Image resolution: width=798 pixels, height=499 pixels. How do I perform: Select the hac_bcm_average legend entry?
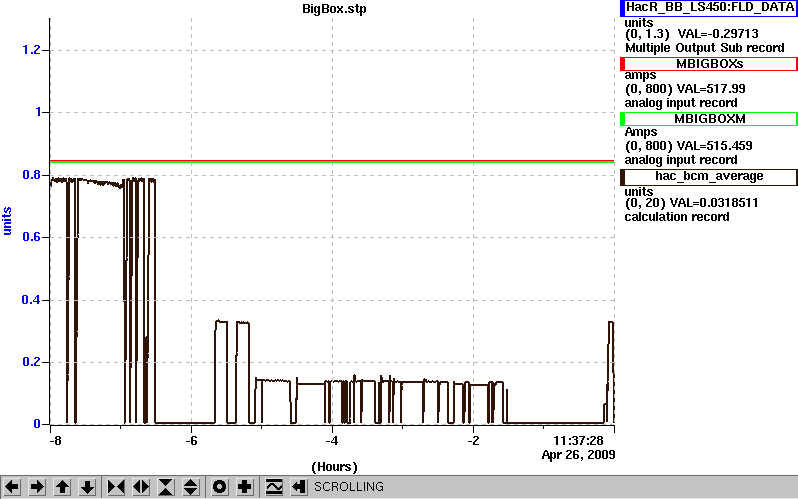pos(708,176)
